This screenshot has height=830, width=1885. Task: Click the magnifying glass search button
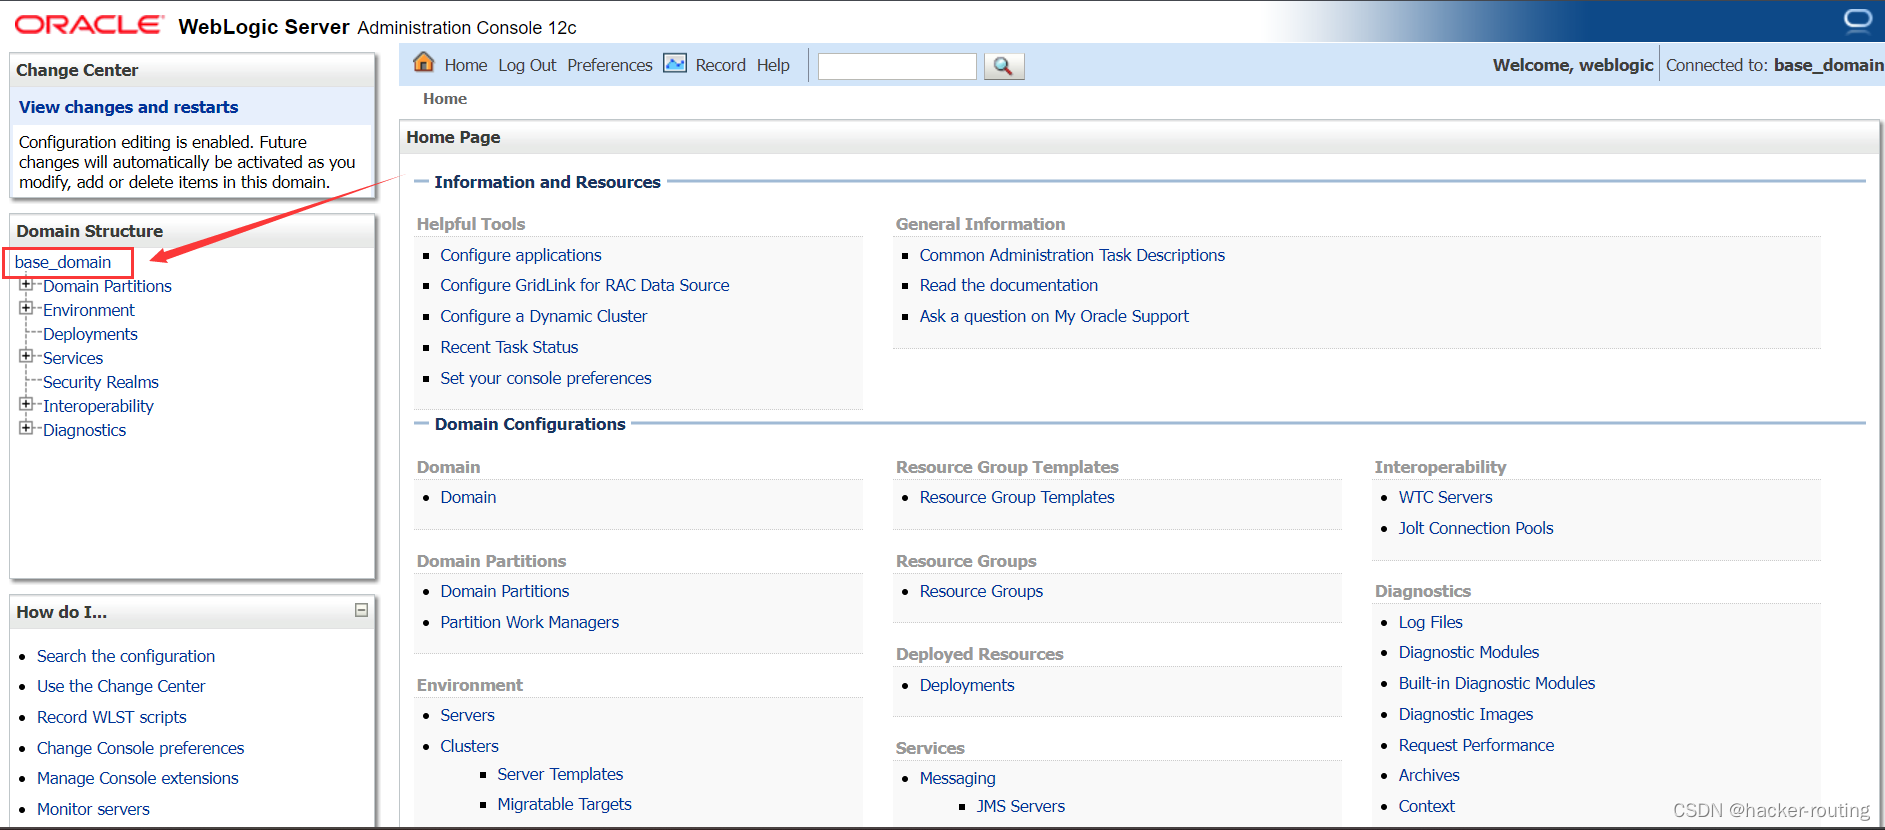[1004, 66]
